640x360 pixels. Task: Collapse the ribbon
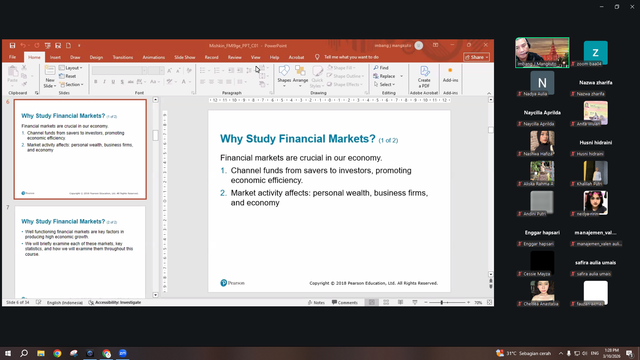(x=489, y=93)
